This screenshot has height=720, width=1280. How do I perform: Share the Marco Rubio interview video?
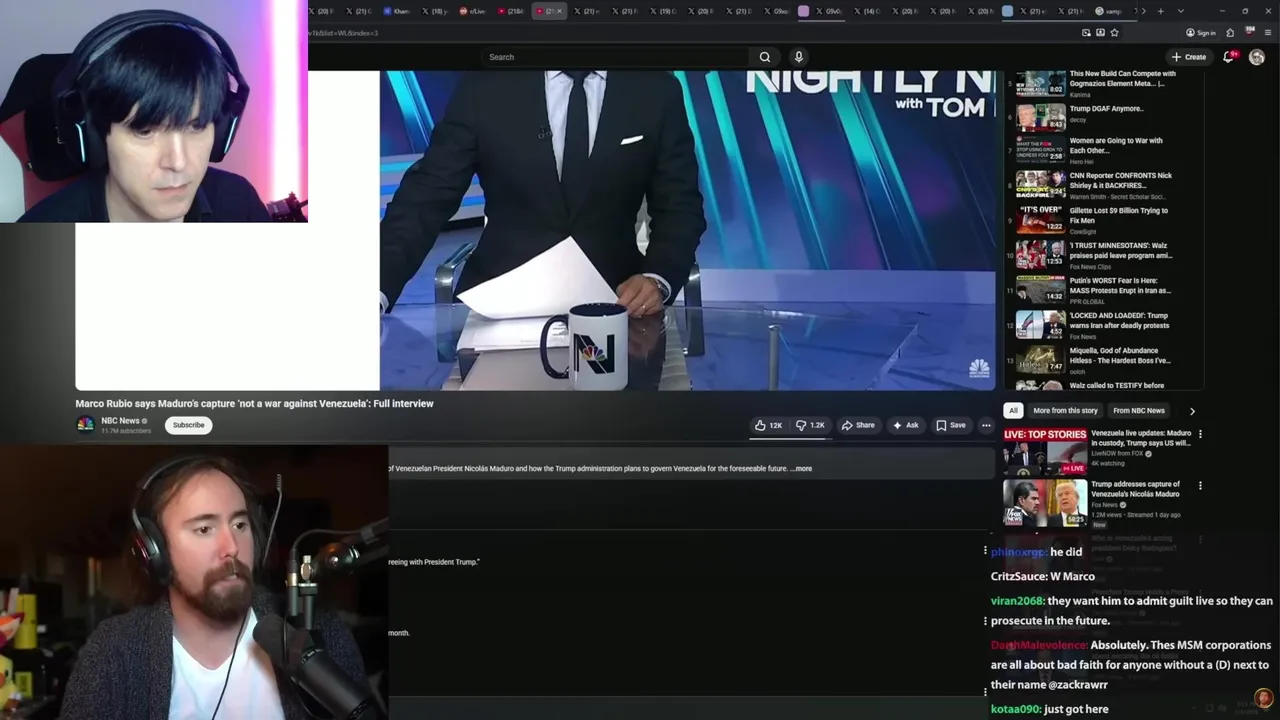point(858,425)
